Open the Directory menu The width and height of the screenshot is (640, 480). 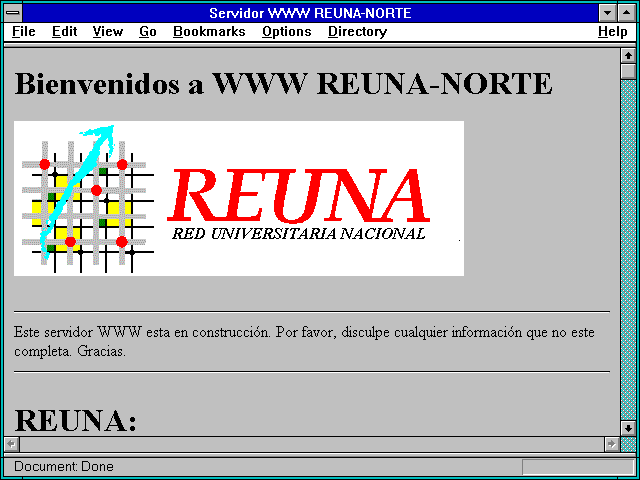[357, 32]
